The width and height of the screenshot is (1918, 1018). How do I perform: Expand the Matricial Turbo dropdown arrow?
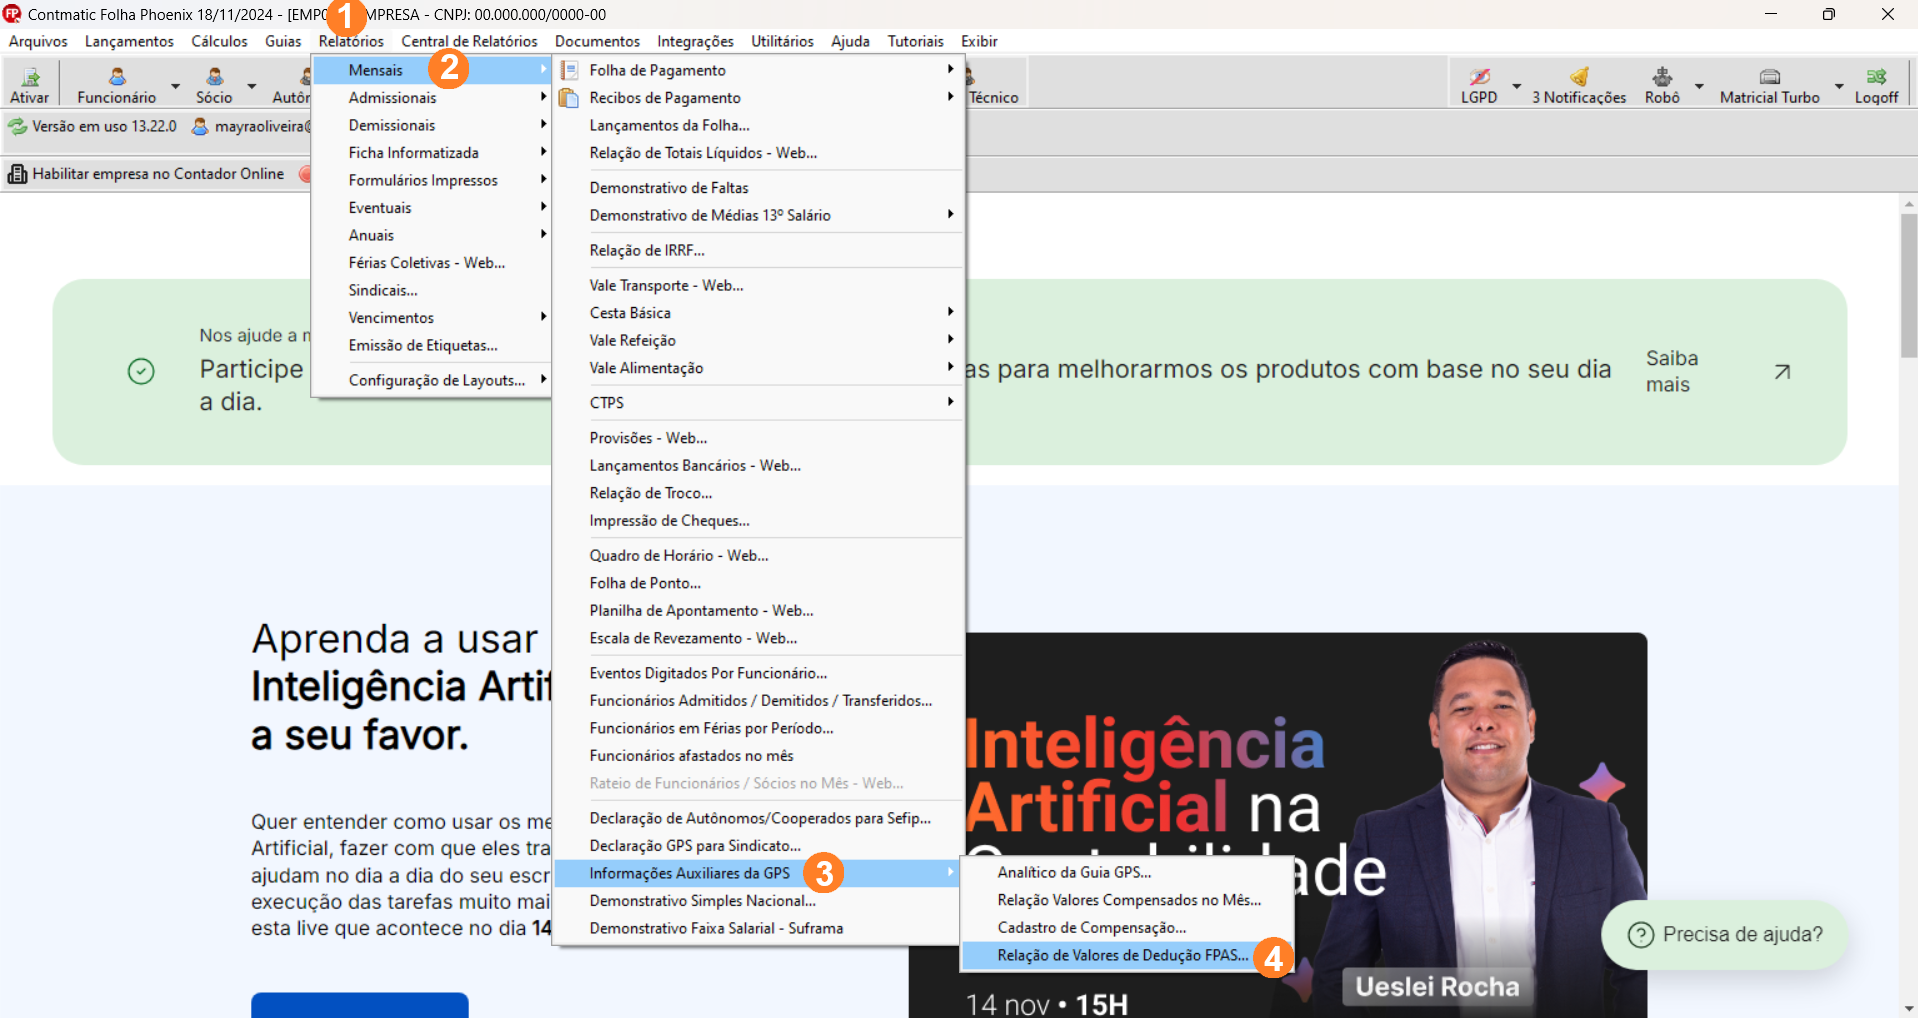pyautogui.click(x=1838, y=86)
